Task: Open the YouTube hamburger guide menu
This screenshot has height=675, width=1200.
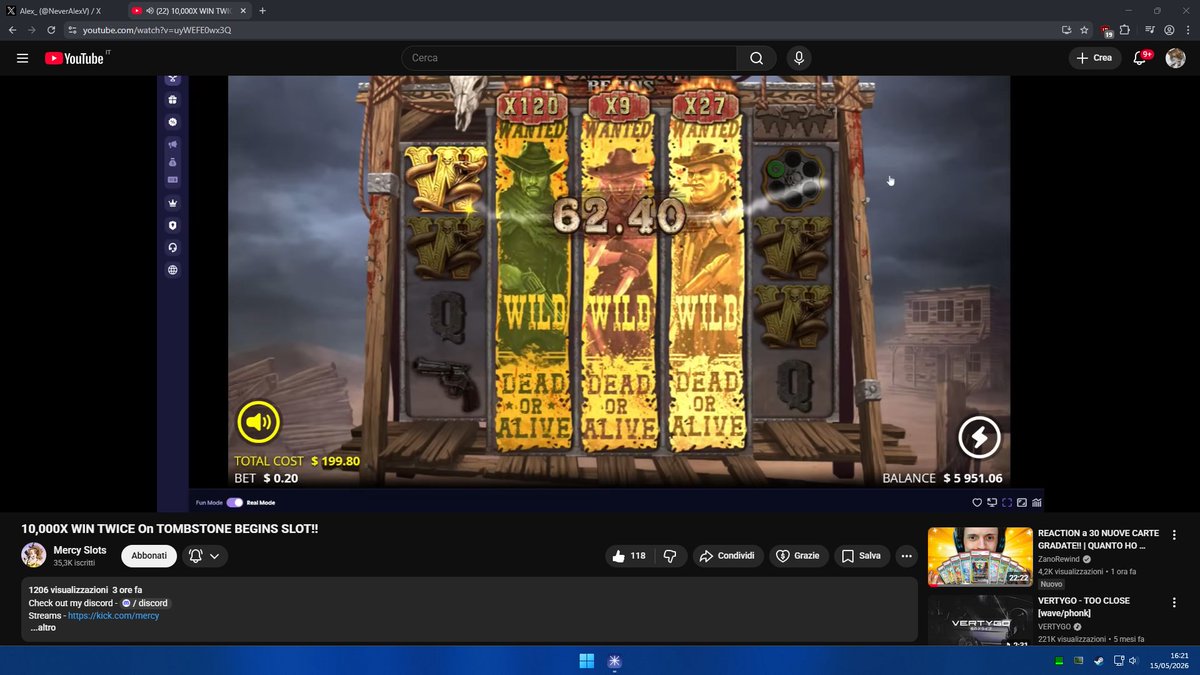Action: click(22, 58)
